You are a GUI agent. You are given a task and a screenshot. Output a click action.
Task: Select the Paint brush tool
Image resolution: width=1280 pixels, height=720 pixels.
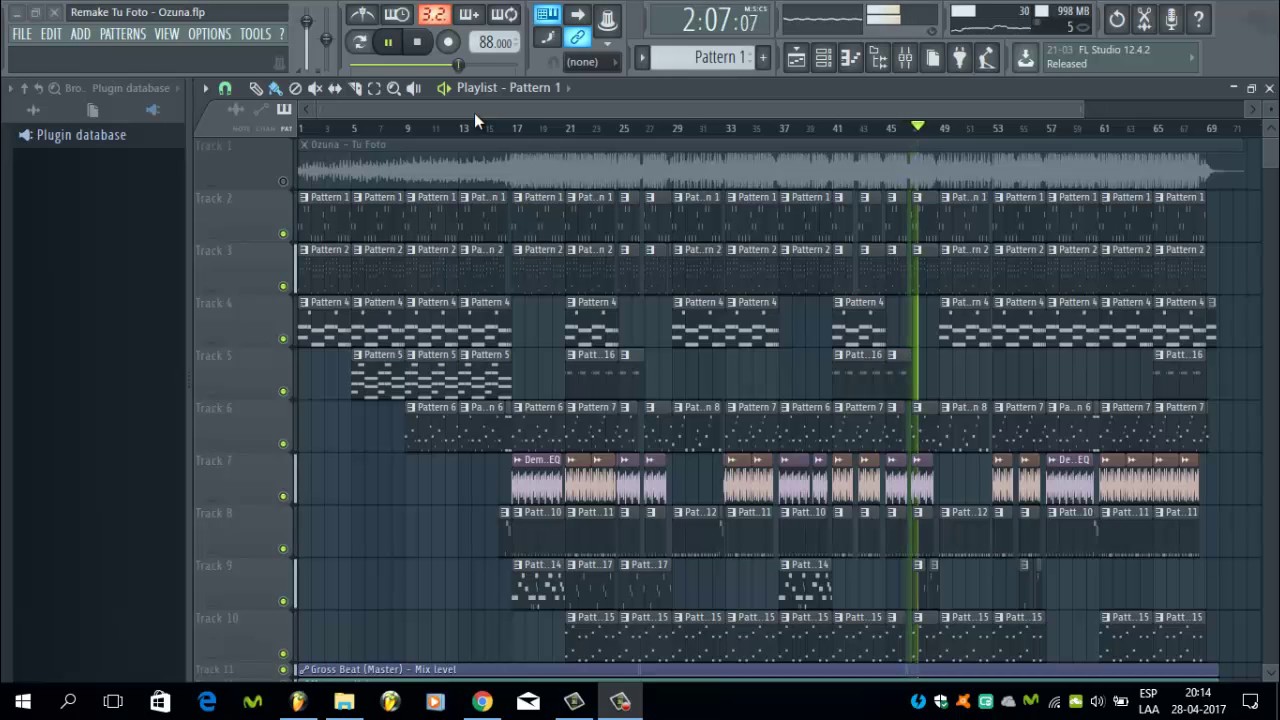click(x=275, y=88)
